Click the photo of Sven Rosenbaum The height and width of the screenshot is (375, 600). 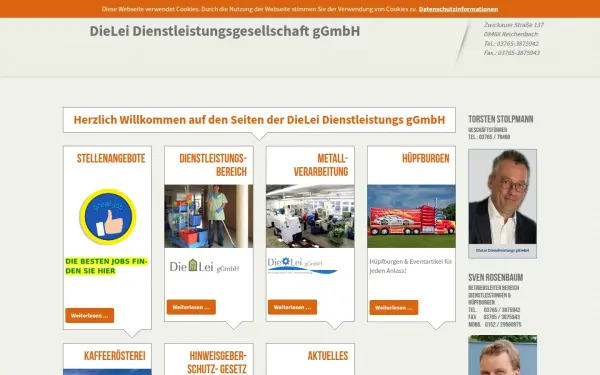click(502, 355)
